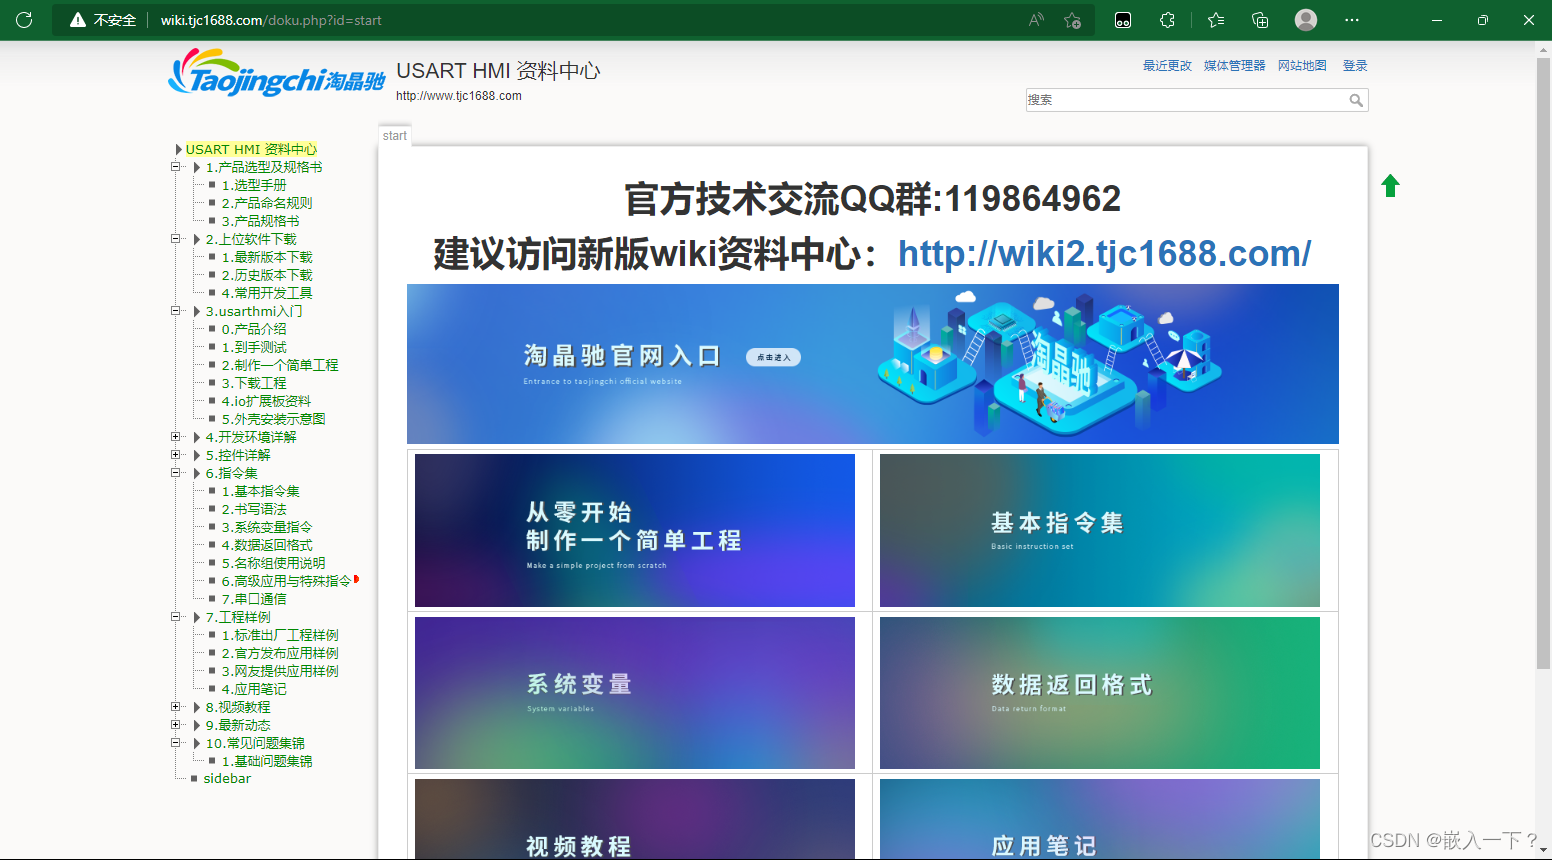Collapse the 3.usarthmi入门 tree node
1552x860 pixels.
click(175, 311)
